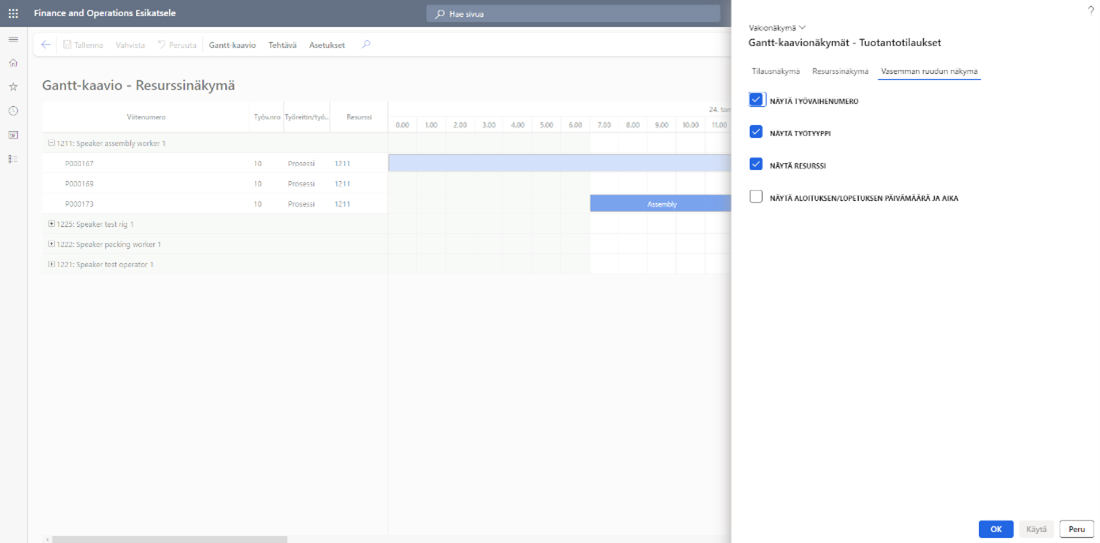Click Peruuta undo in toolbar
This screenshot has height=543, width=1100.
[x=177, y=45]
